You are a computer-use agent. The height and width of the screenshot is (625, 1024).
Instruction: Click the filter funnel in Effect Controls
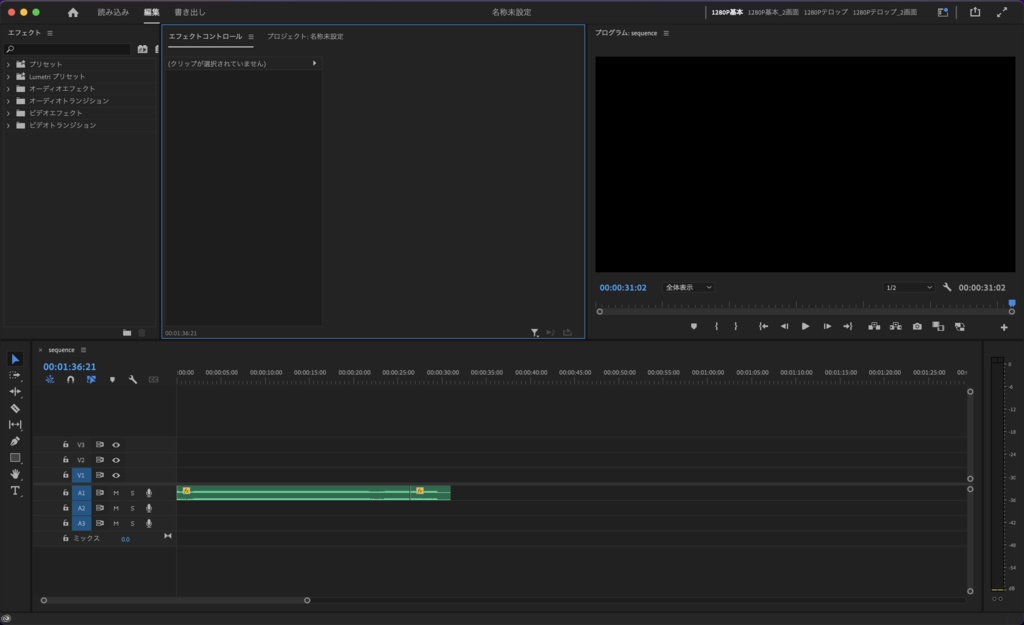click(534, 333)
